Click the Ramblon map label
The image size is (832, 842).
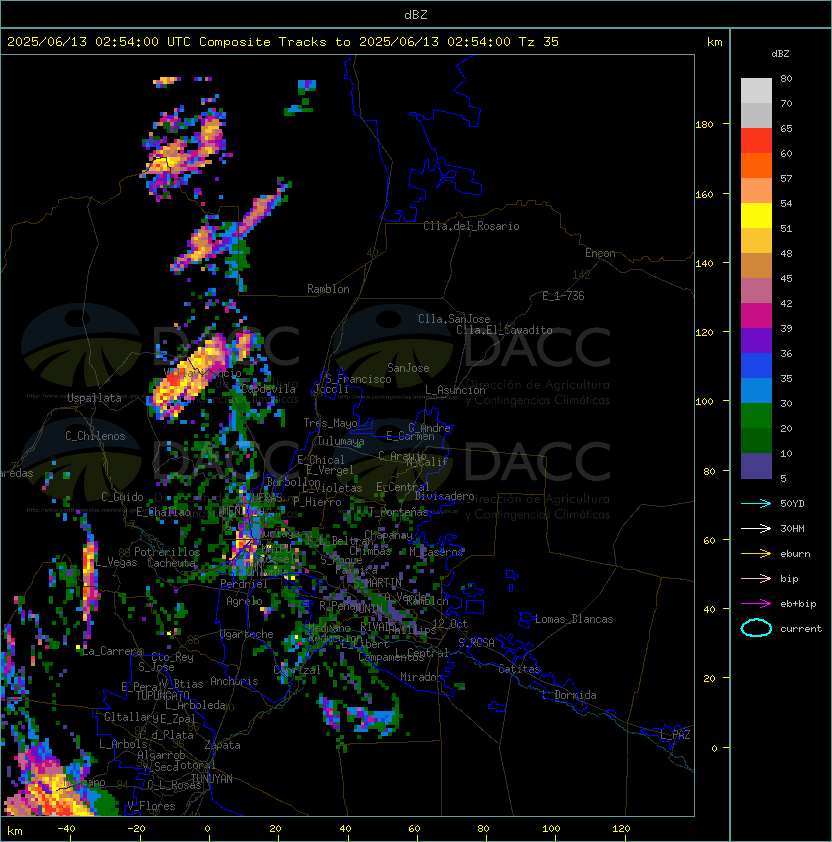328,289
